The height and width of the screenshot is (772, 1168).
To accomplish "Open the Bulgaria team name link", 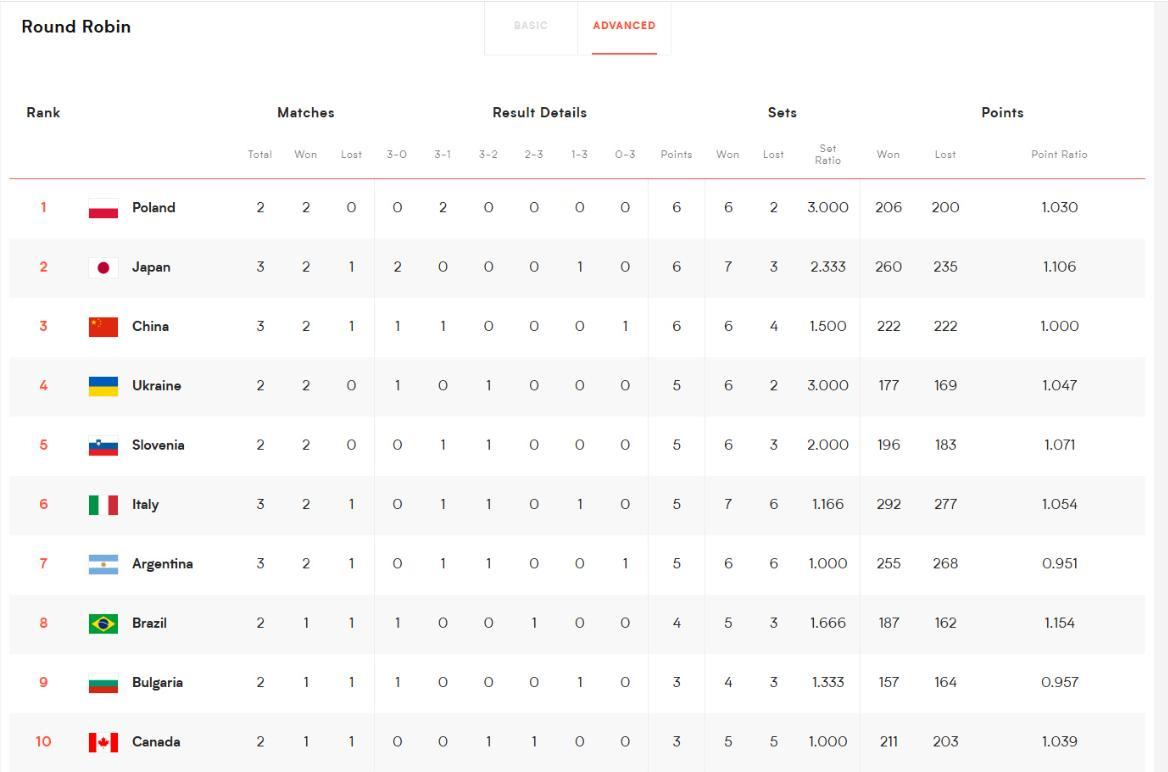I will click(157, 683).
